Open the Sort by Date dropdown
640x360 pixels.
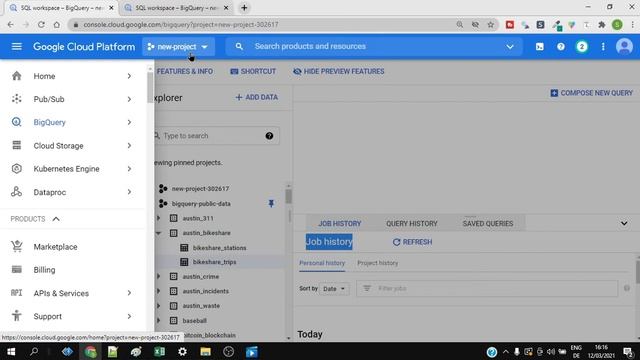point(334,289)
